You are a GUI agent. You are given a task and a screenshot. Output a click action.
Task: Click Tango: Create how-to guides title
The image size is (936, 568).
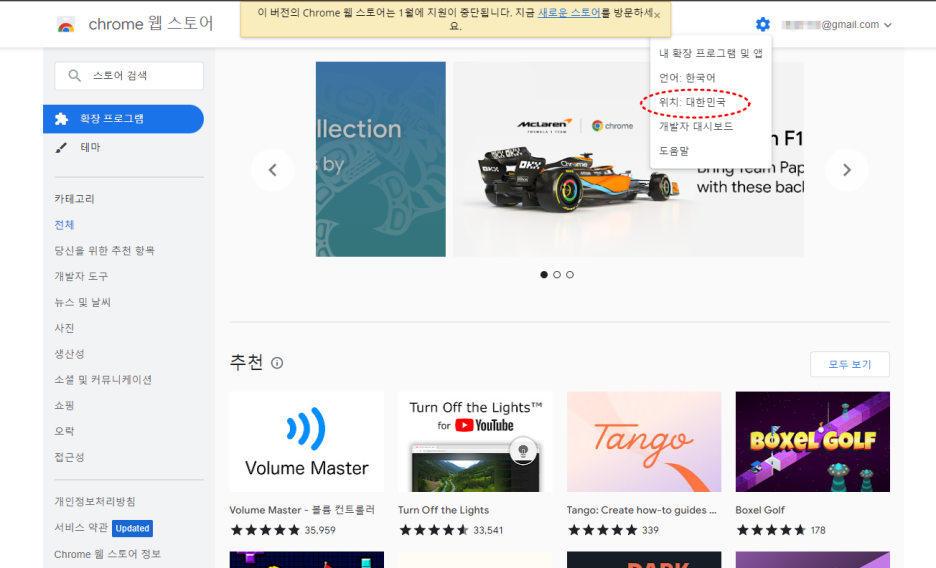(642, 510)
